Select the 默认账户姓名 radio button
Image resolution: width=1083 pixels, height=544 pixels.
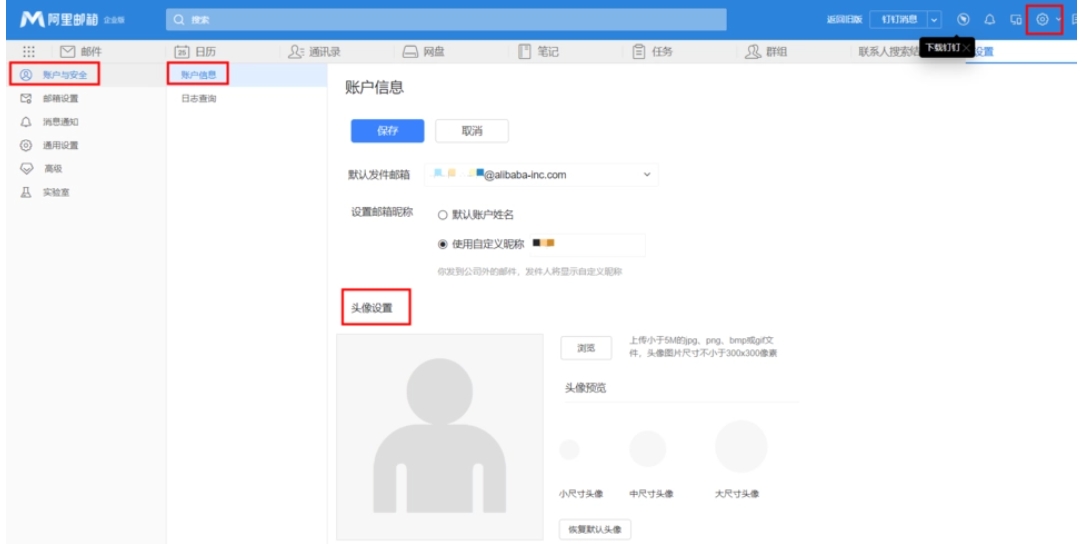(443, 215)
